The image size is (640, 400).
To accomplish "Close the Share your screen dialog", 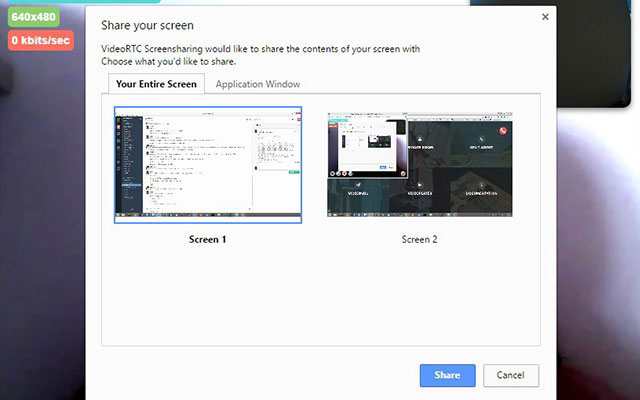I will pos(545,17).
